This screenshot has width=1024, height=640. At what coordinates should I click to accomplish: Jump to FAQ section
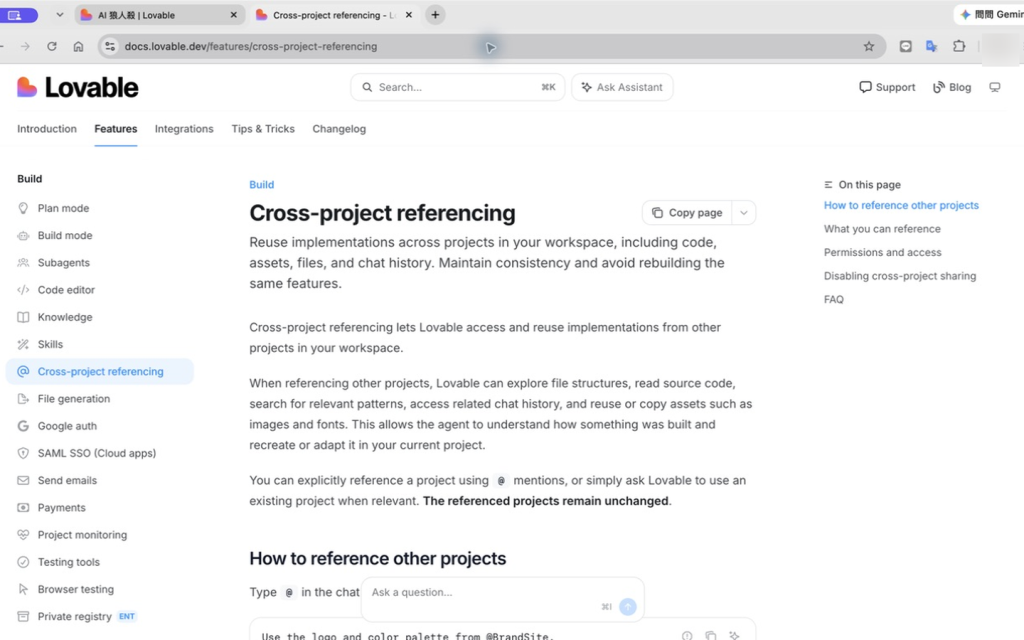(834, 300)
